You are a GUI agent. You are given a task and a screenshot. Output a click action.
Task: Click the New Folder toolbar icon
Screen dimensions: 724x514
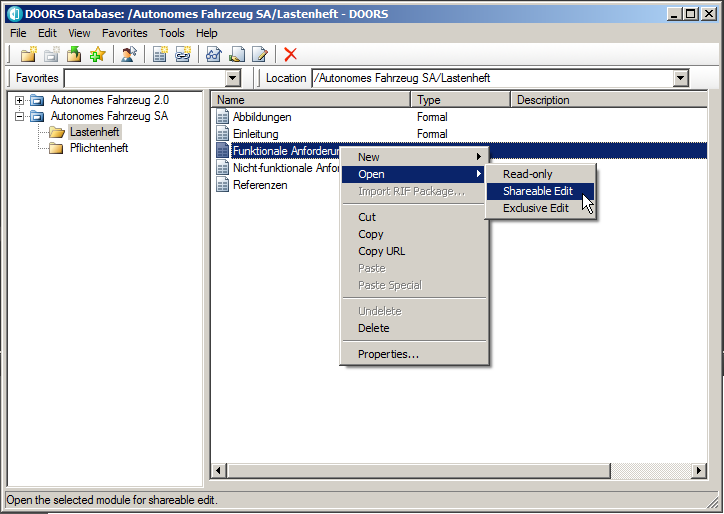pyautogui.click(x=29, y=55)
